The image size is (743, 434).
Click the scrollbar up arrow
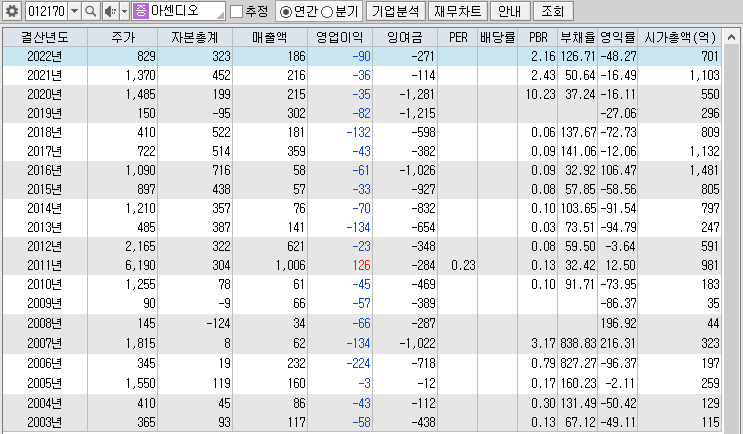tap(731, 37)
